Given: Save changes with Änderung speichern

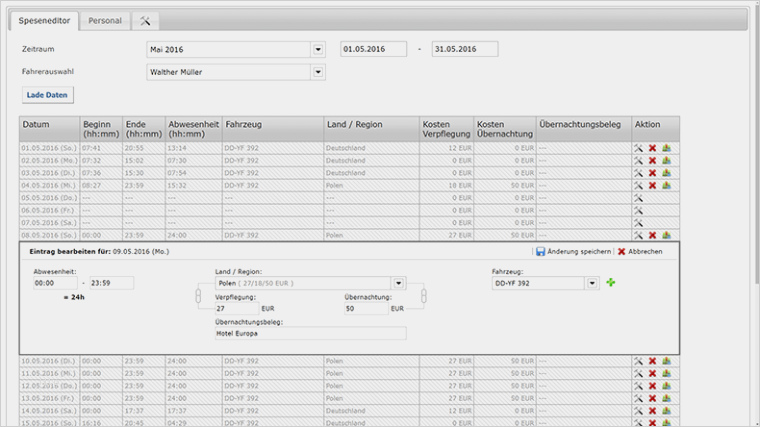Looking at the screenshot, I should point(573,252).
